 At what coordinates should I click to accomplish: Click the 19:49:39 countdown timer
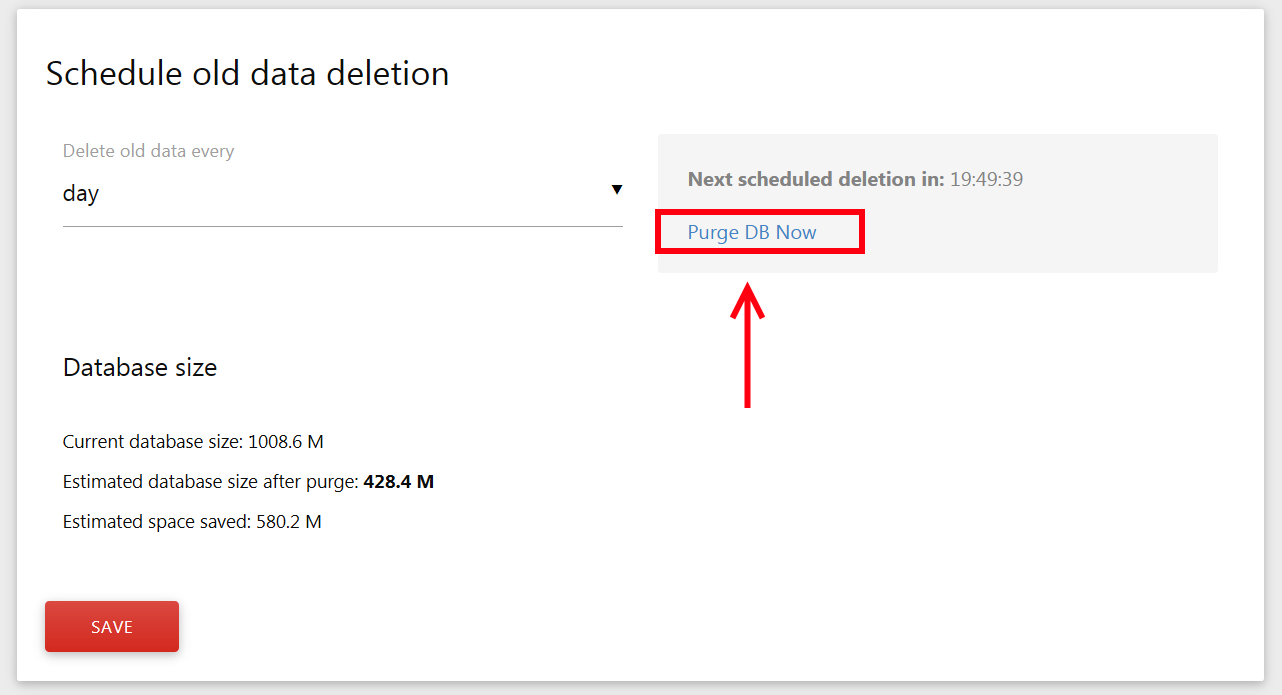(x=986, y=180)
